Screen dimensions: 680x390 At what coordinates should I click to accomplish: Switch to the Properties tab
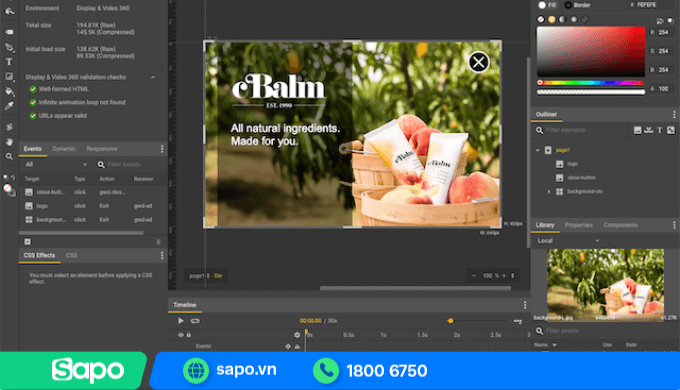(x=579, y=225)
